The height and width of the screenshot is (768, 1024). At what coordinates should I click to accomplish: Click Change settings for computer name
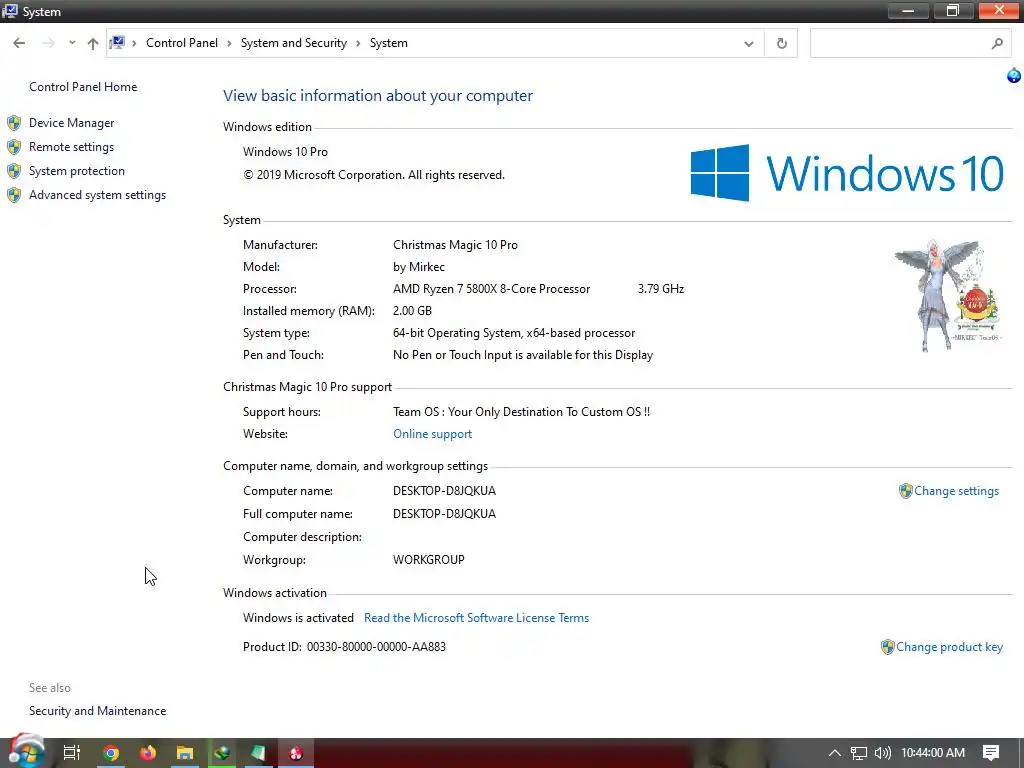click(x=956, y=491)
